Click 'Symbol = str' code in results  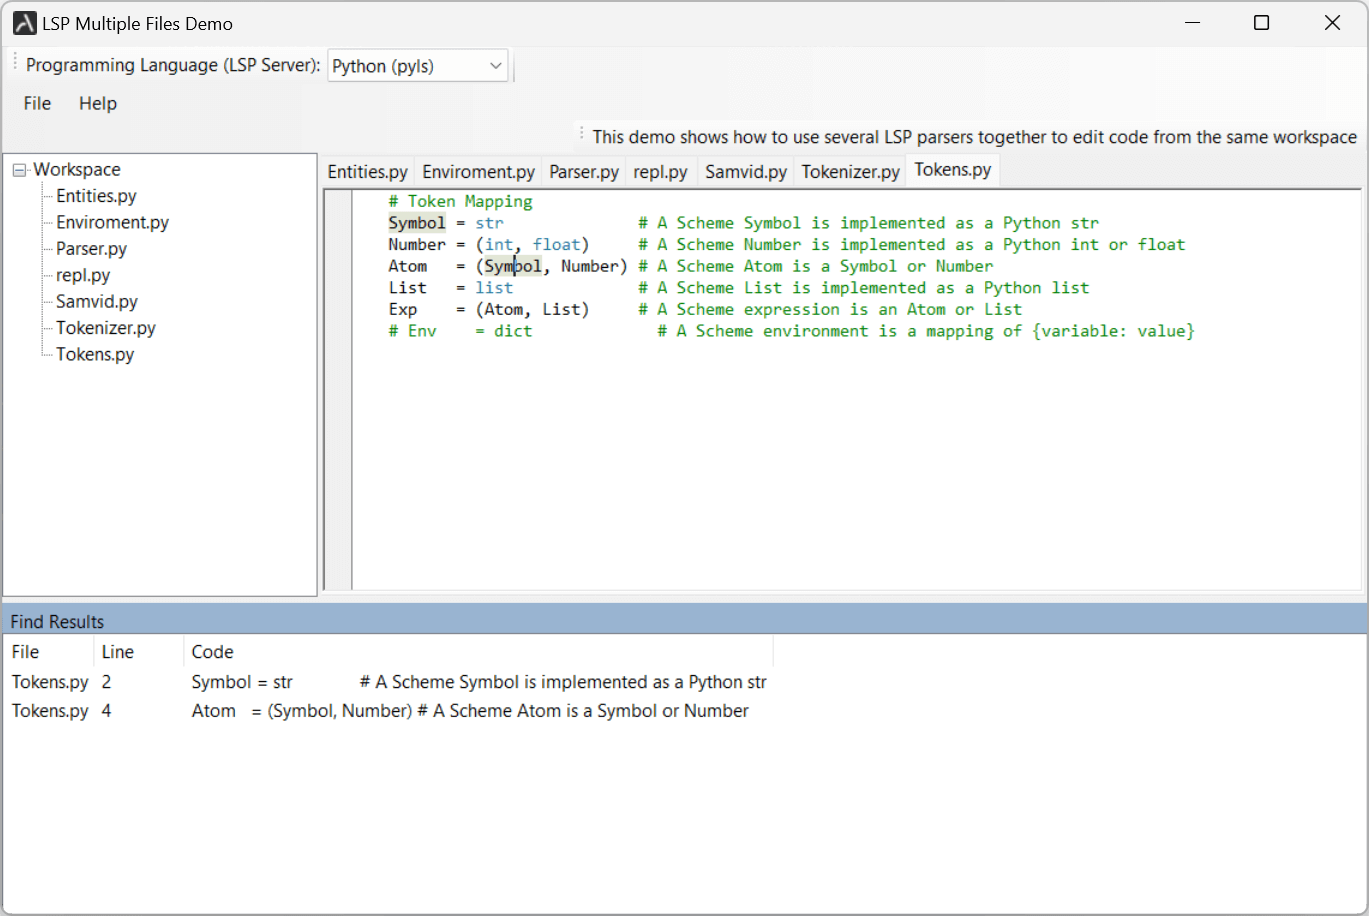[242, 682]
